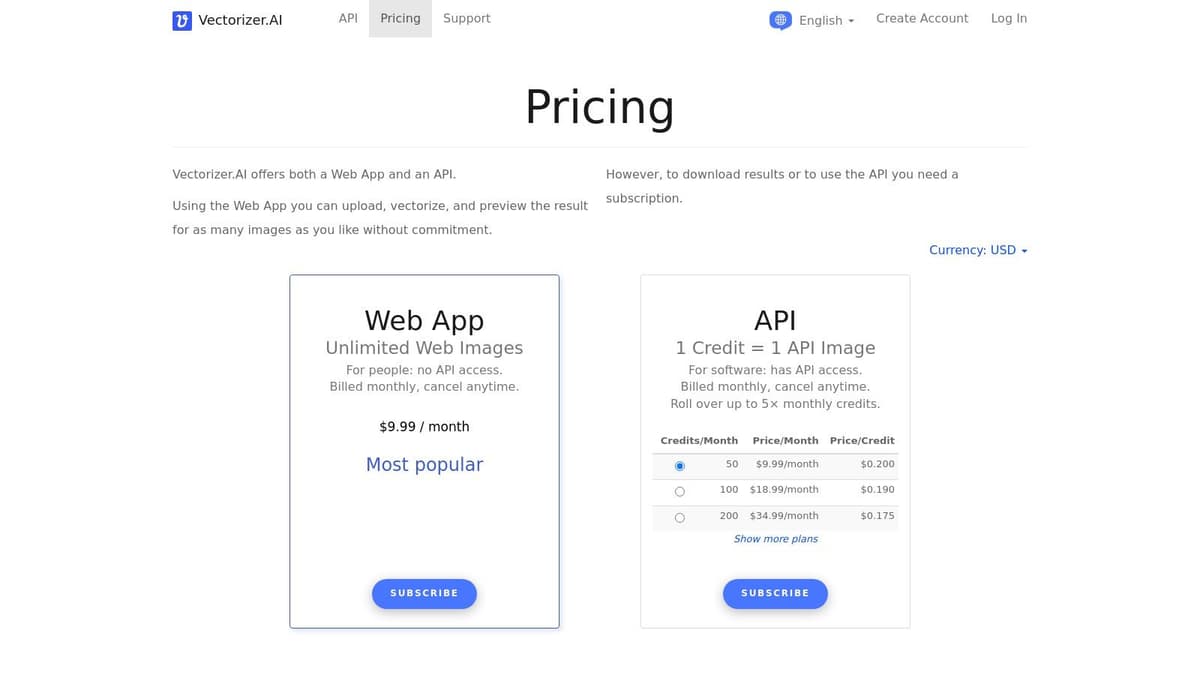
Task: Choose the 200 credits/month radio option
Action: 680,517
